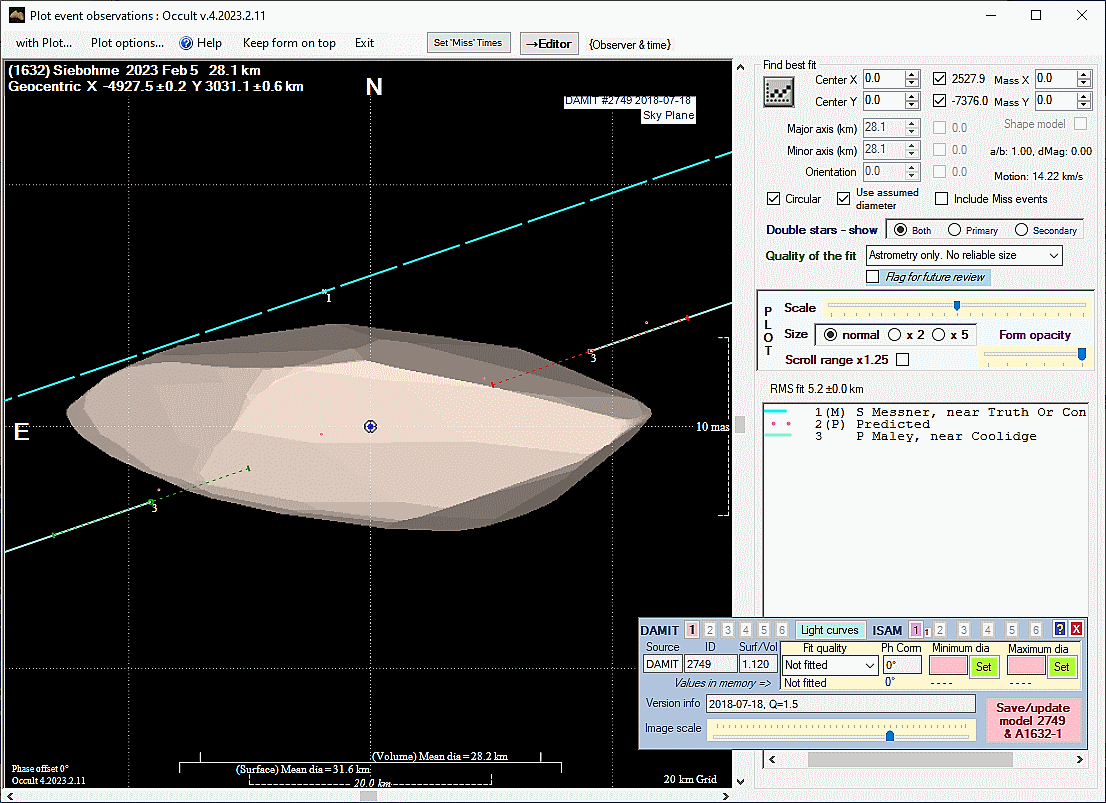Select the Primary double star radio button
The width and height of the screenshot is (1106, 803).
(954, 230)
